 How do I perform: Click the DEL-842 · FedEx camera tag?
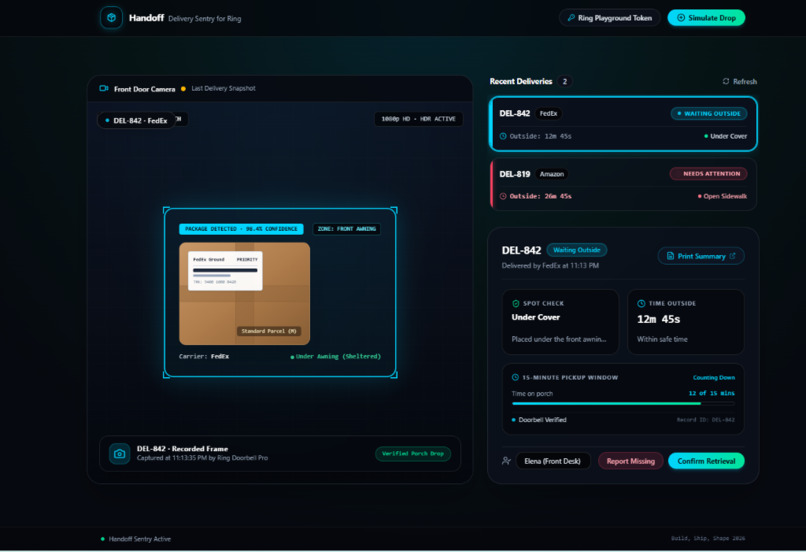pos(137,121)
